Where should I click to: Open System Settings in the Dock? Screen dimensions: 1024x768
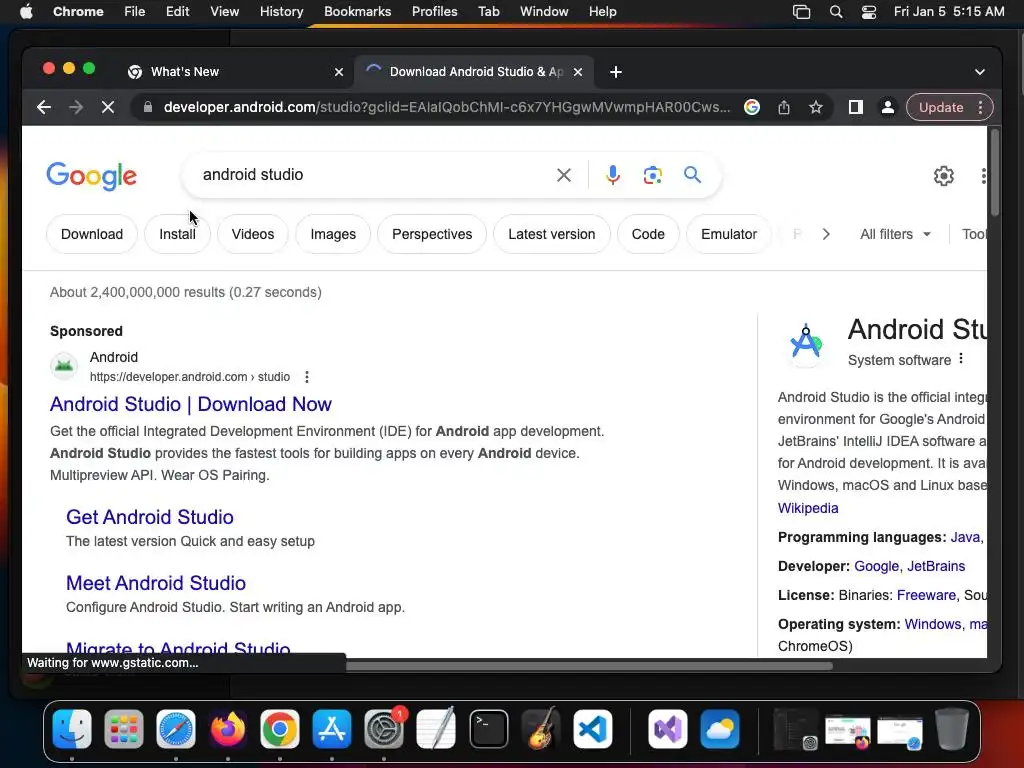(384, 729)
